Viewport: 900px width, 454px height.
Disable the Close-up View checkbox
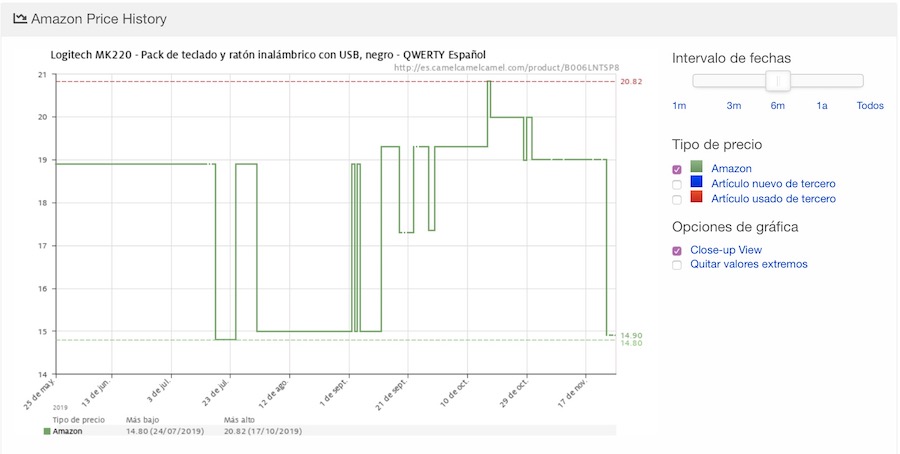(x=677, y=251)
